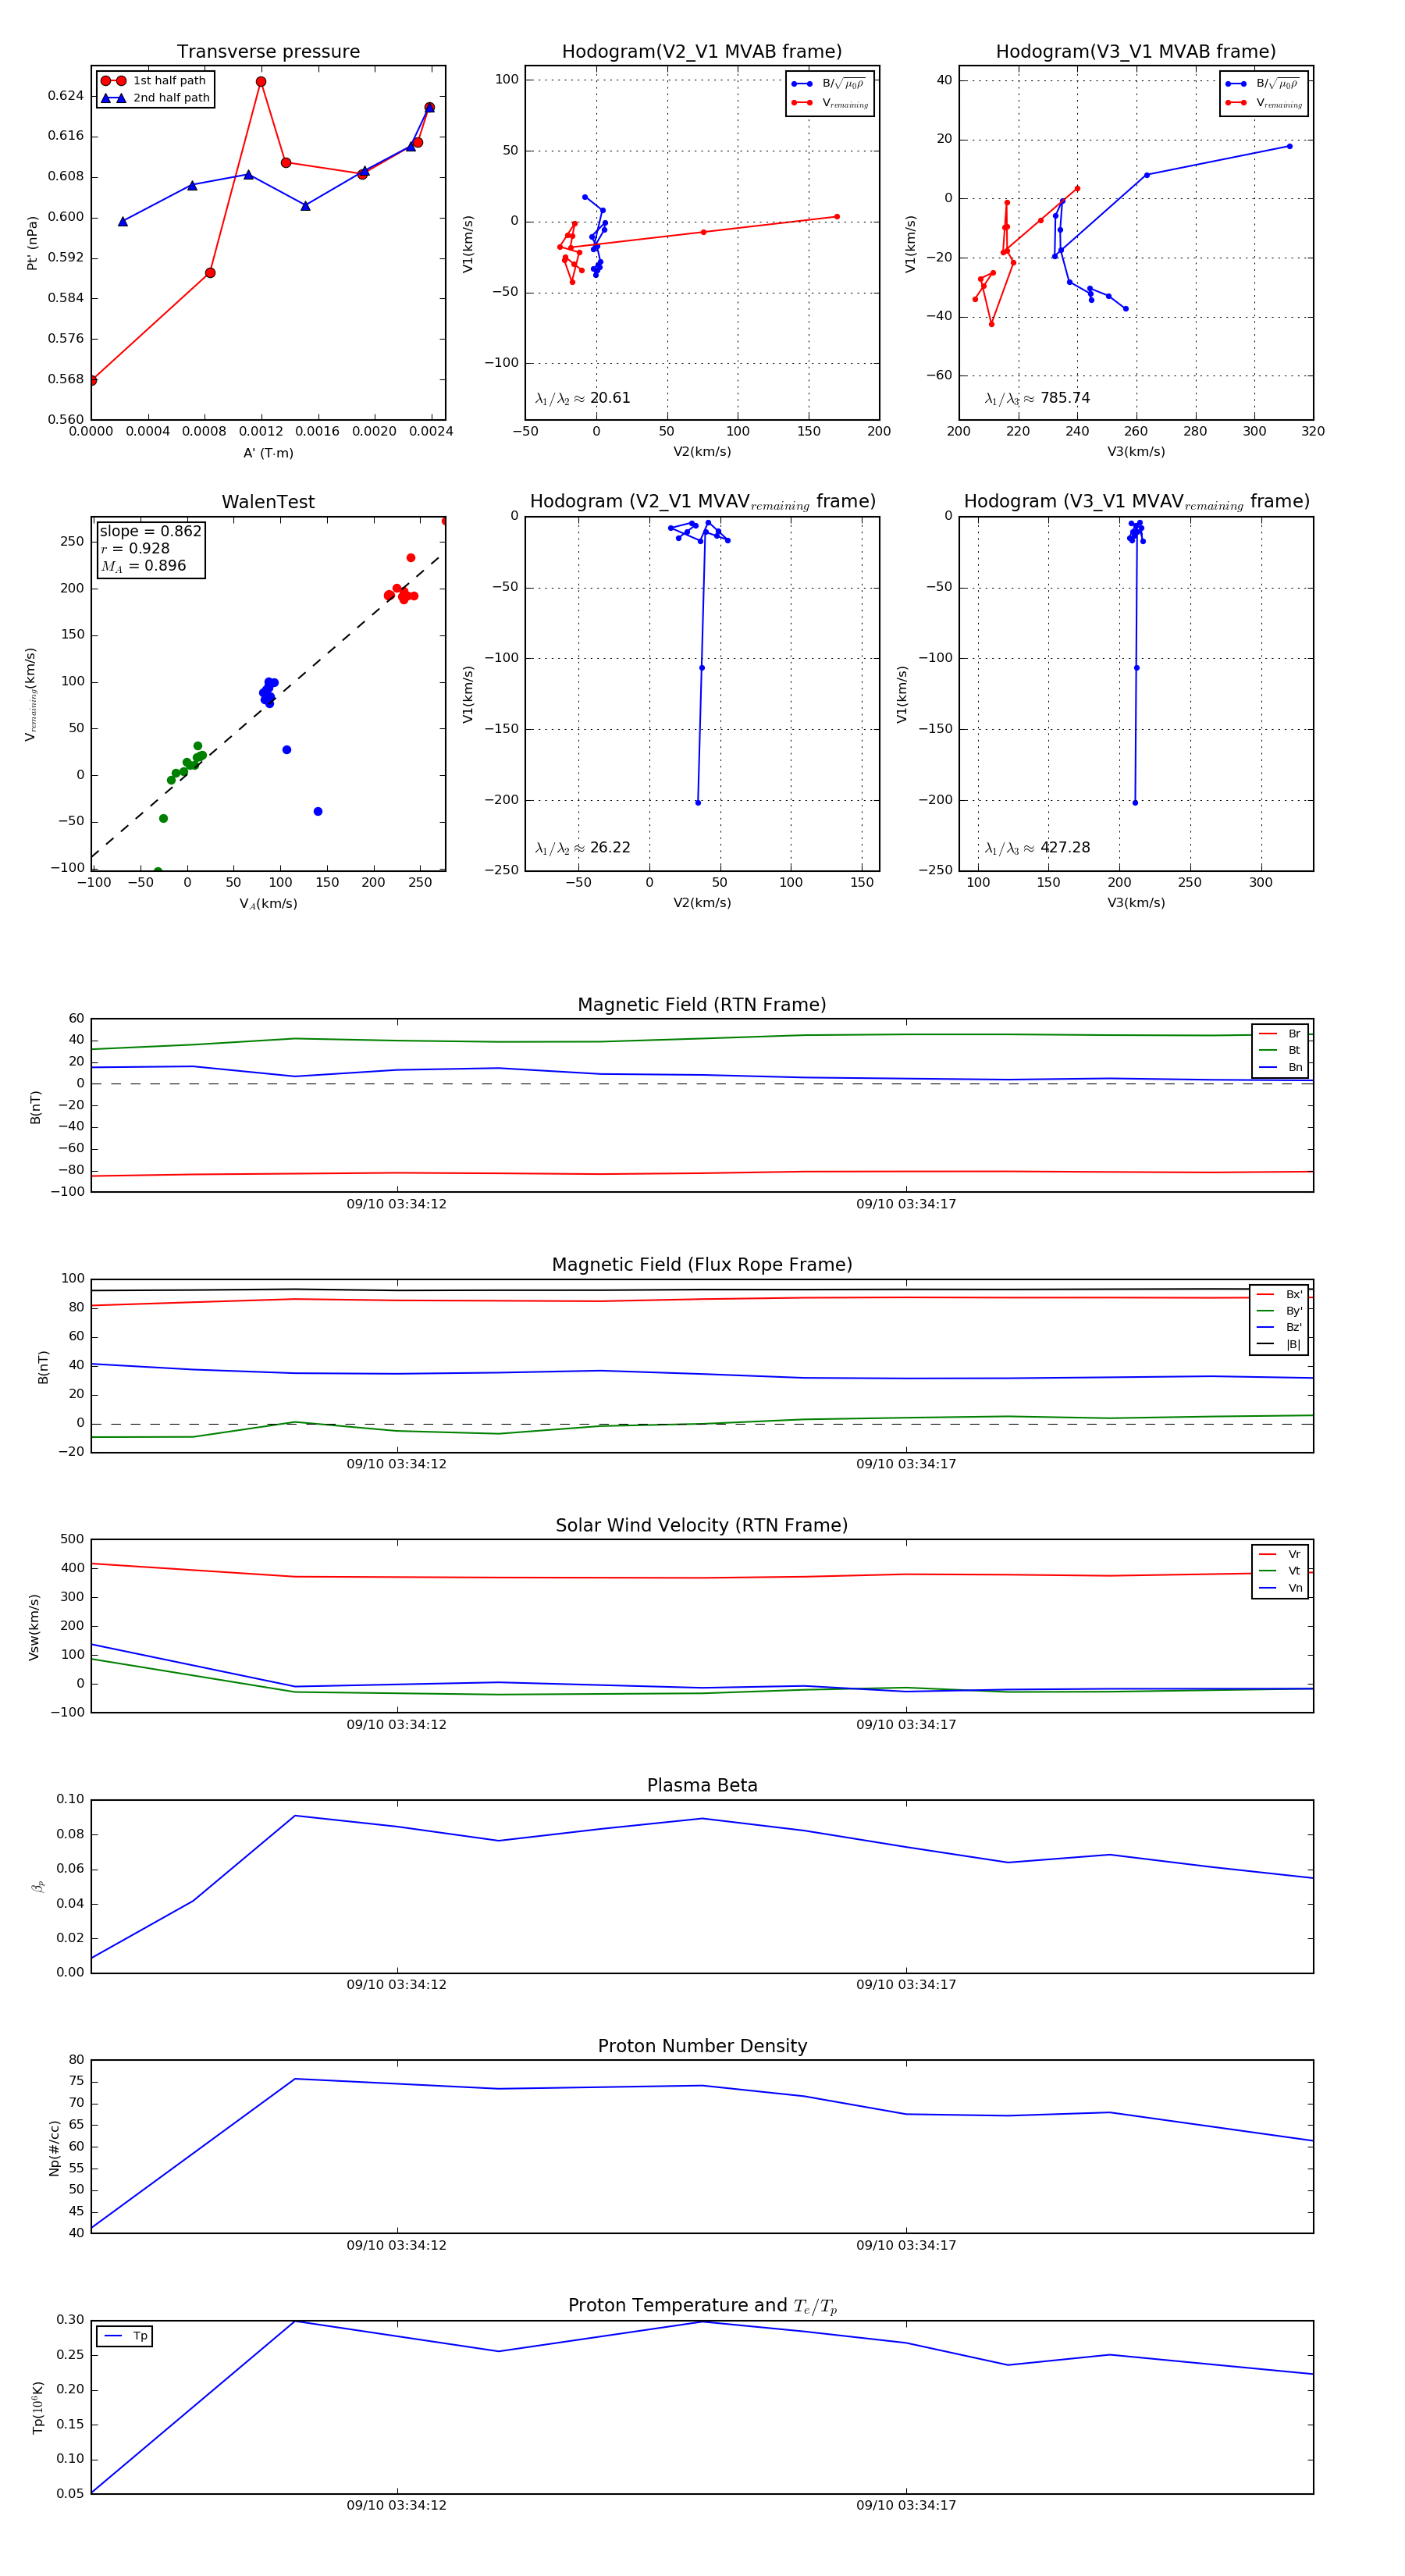This screenshot has width=1405, height=2576.
Task: Click the V_A(km/s) x-axis label
Action: point(268,904)
